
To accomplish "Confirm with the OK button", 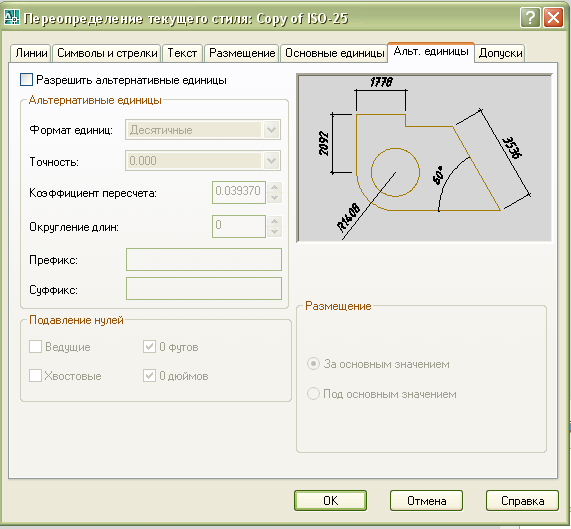I will (x=330, y=501).
